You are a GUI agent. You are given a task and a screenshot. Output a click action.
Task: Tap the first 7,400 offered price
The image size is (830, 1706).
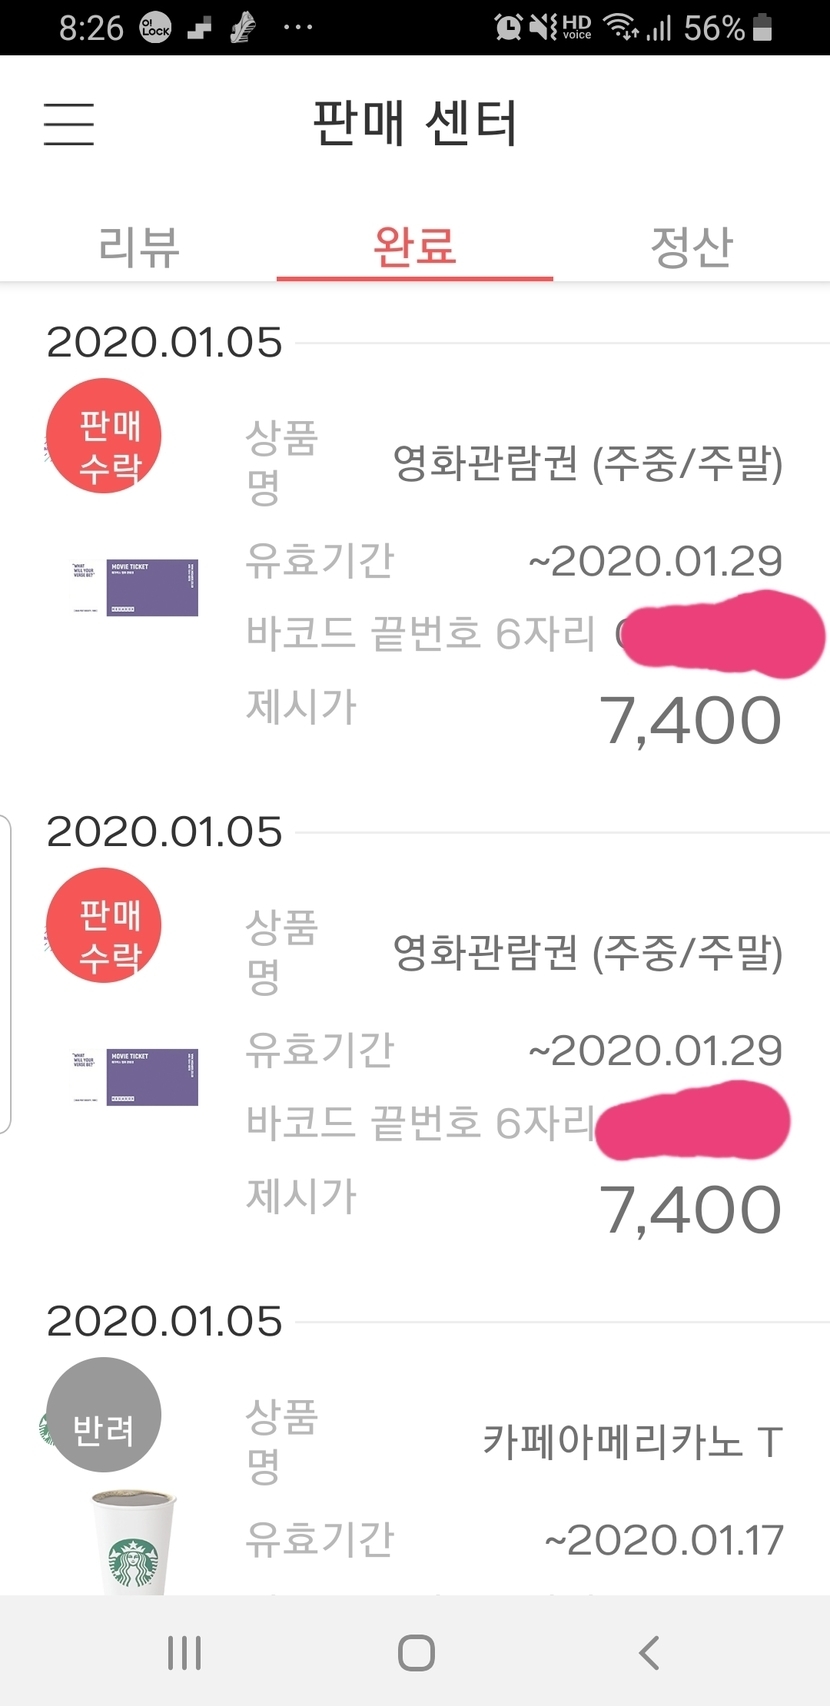(689, 721)
